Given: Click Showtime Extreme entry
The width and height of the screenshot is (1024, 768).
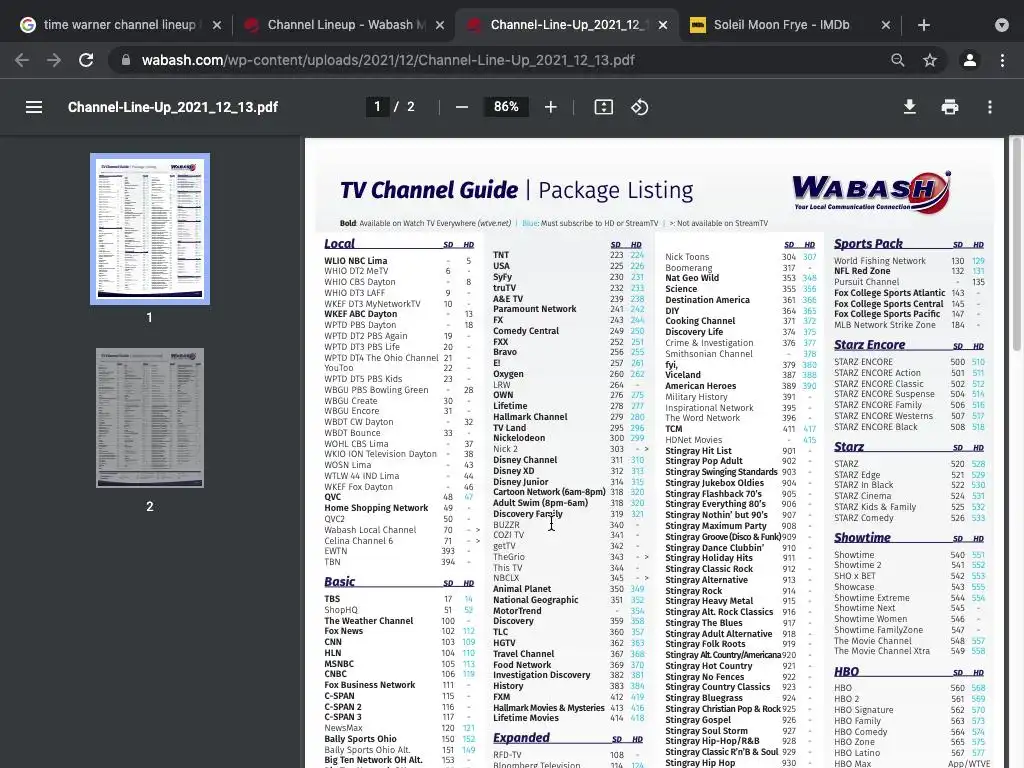Looking at the screenshot, I should 871,598.
